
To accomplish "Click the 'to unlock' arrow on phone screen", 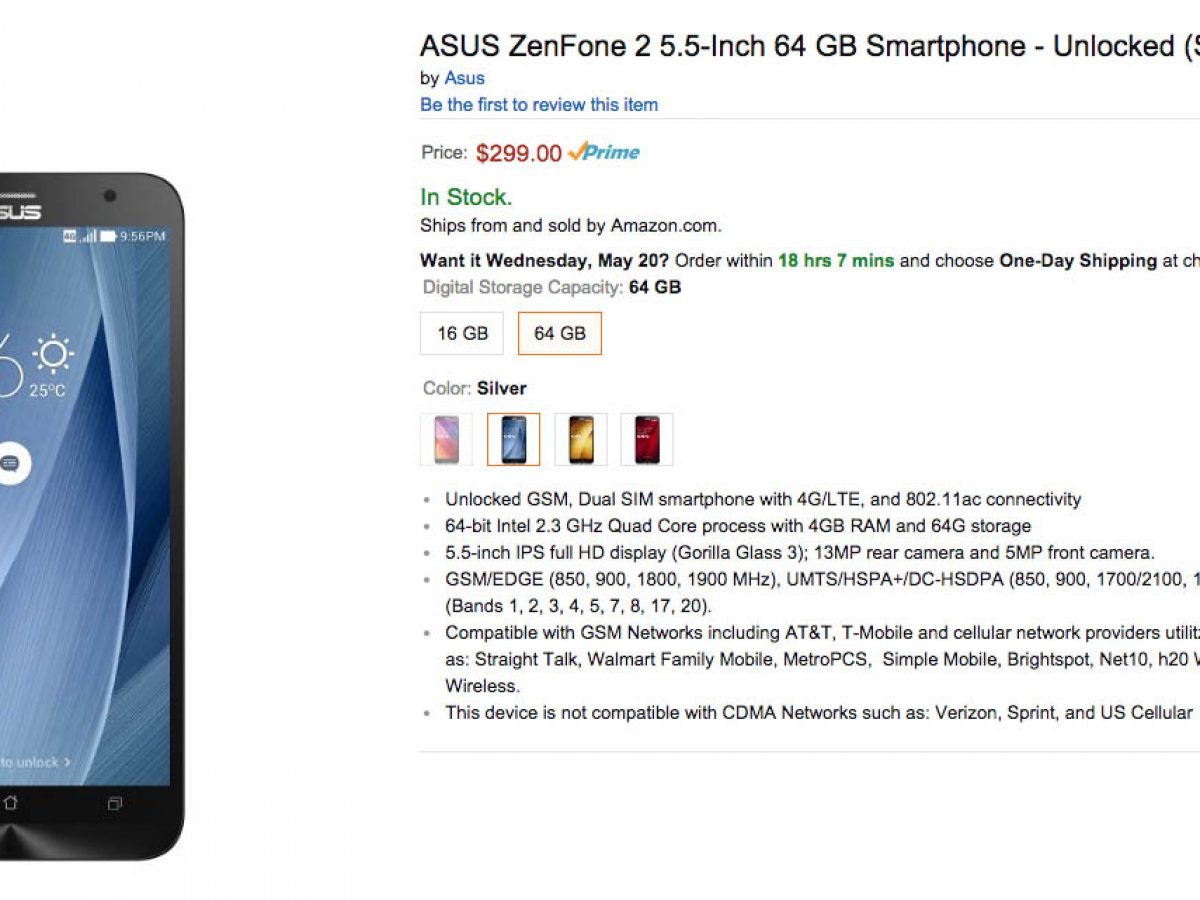I will click(x=66, y=762).
